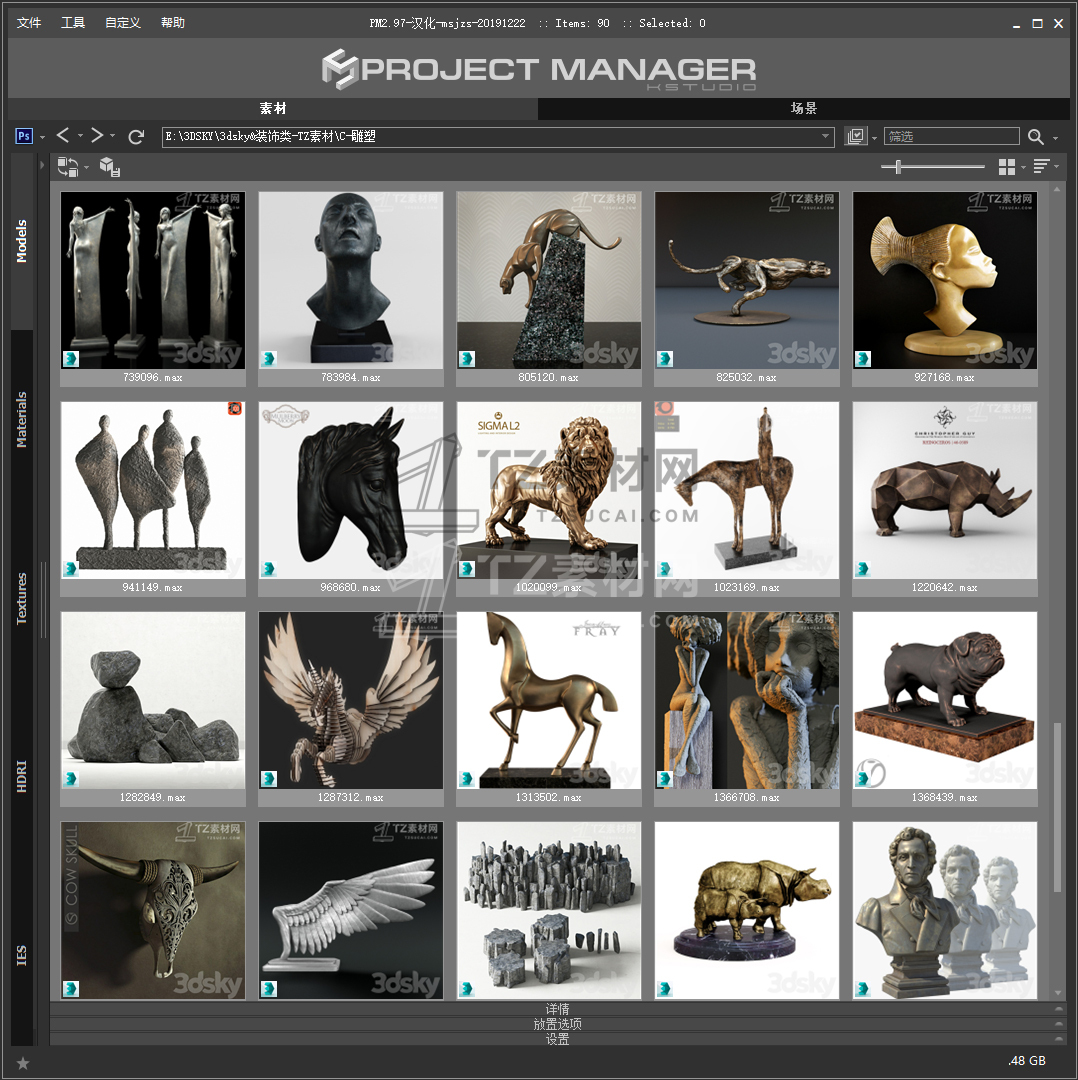
Task: Switch to the 场景 tab
Action: [804, 109]
